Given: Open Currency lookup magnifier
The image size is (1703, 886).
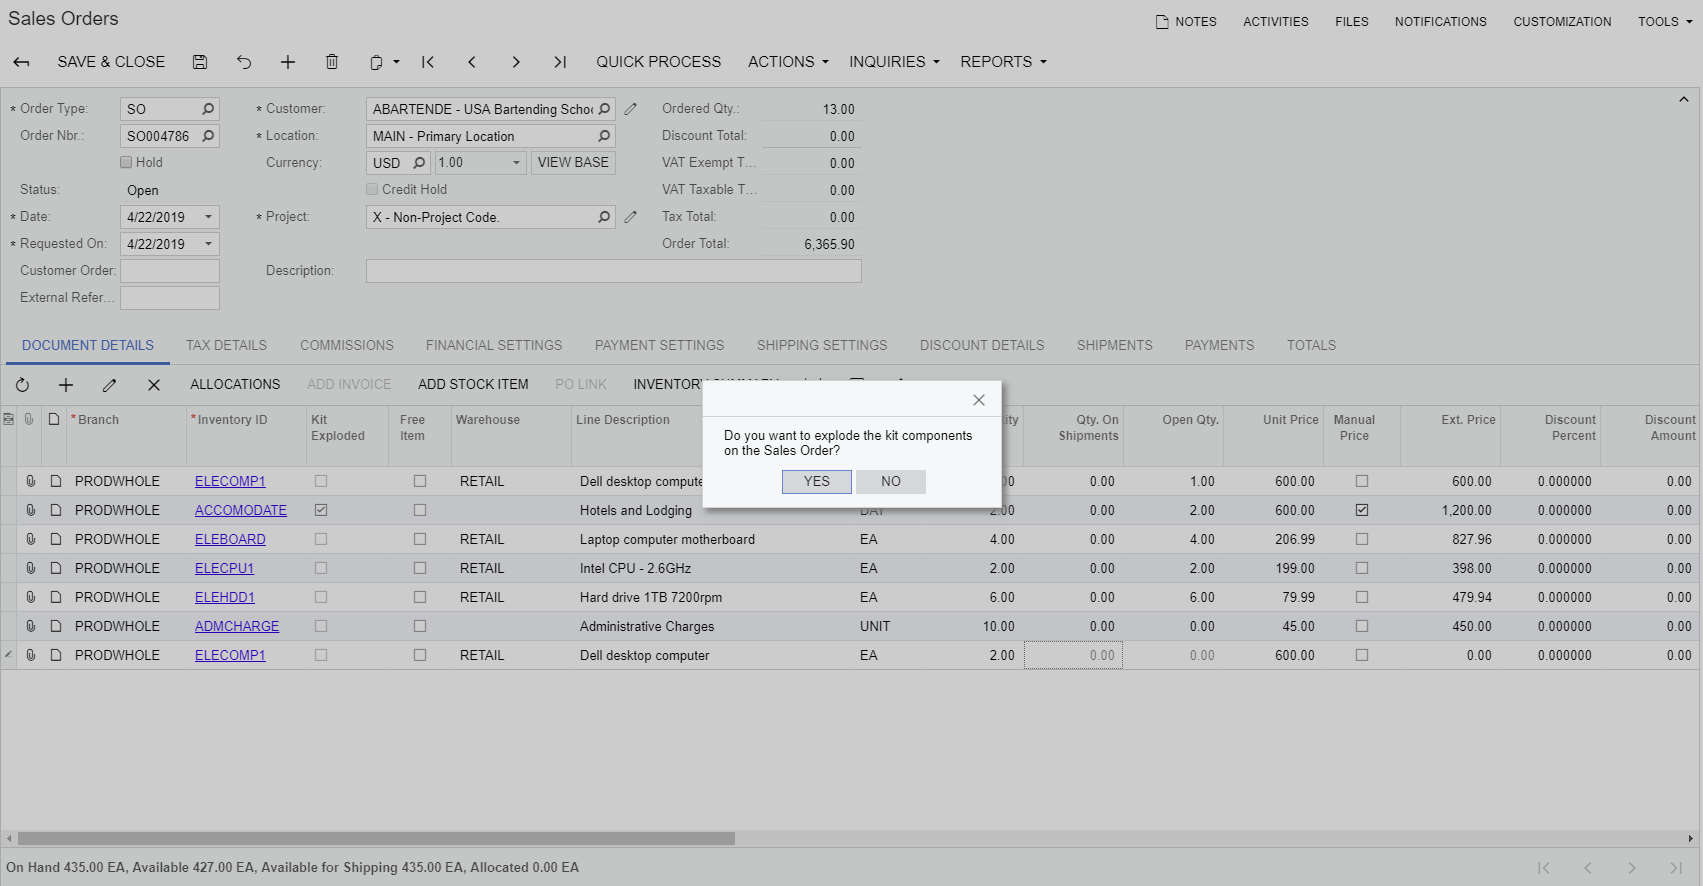Looking at the screenshot, I should click(419, 163).
